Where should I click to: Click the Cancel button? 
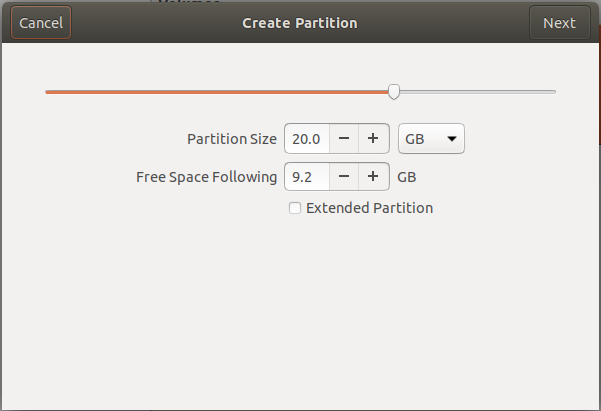[x=41, y=23]
